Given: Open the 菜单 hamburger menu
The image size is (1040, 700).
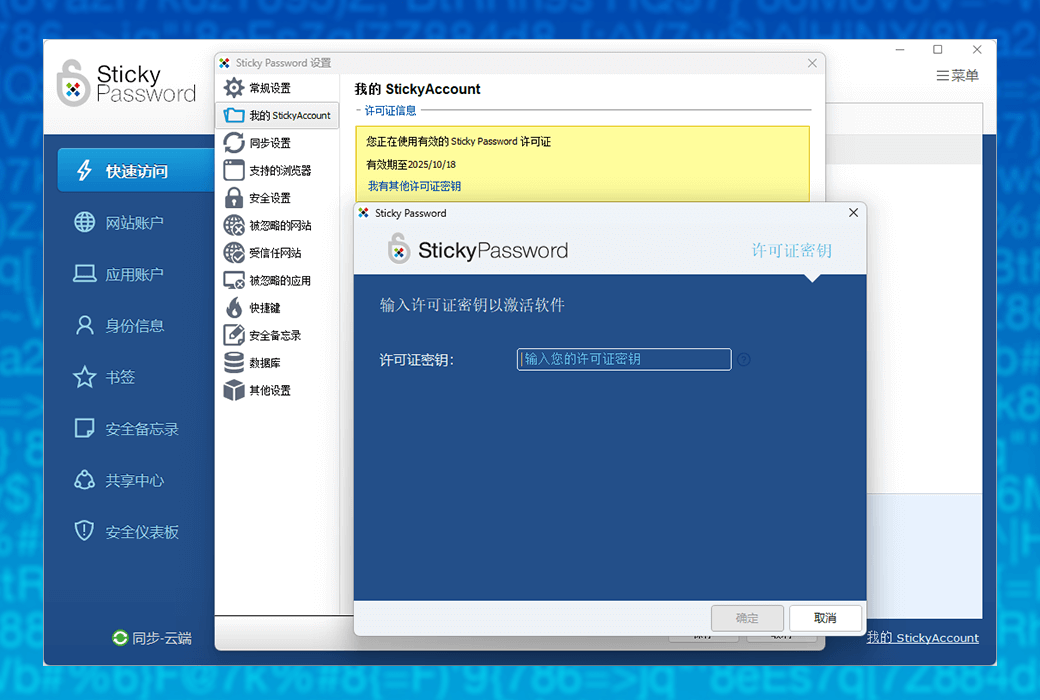Looking at the screenshot, I should [957, 76].
